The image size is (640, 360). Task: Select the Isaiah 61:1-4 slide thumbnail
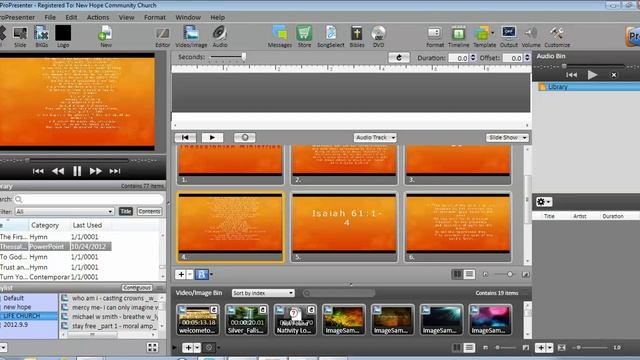(x=344, y=227)
